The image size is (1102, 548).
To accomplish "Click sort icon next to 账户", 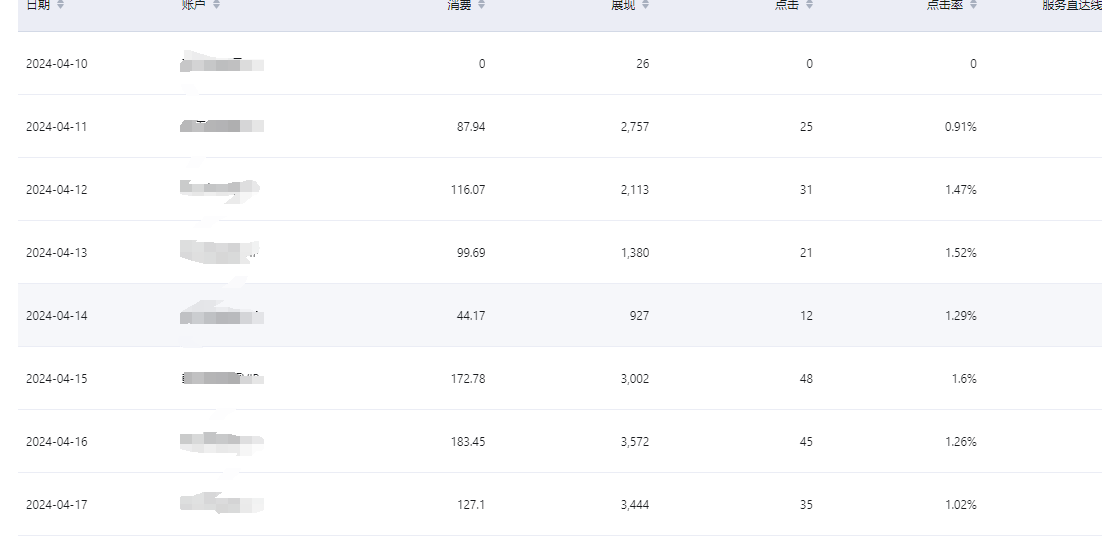I will [x=216, y=5].
